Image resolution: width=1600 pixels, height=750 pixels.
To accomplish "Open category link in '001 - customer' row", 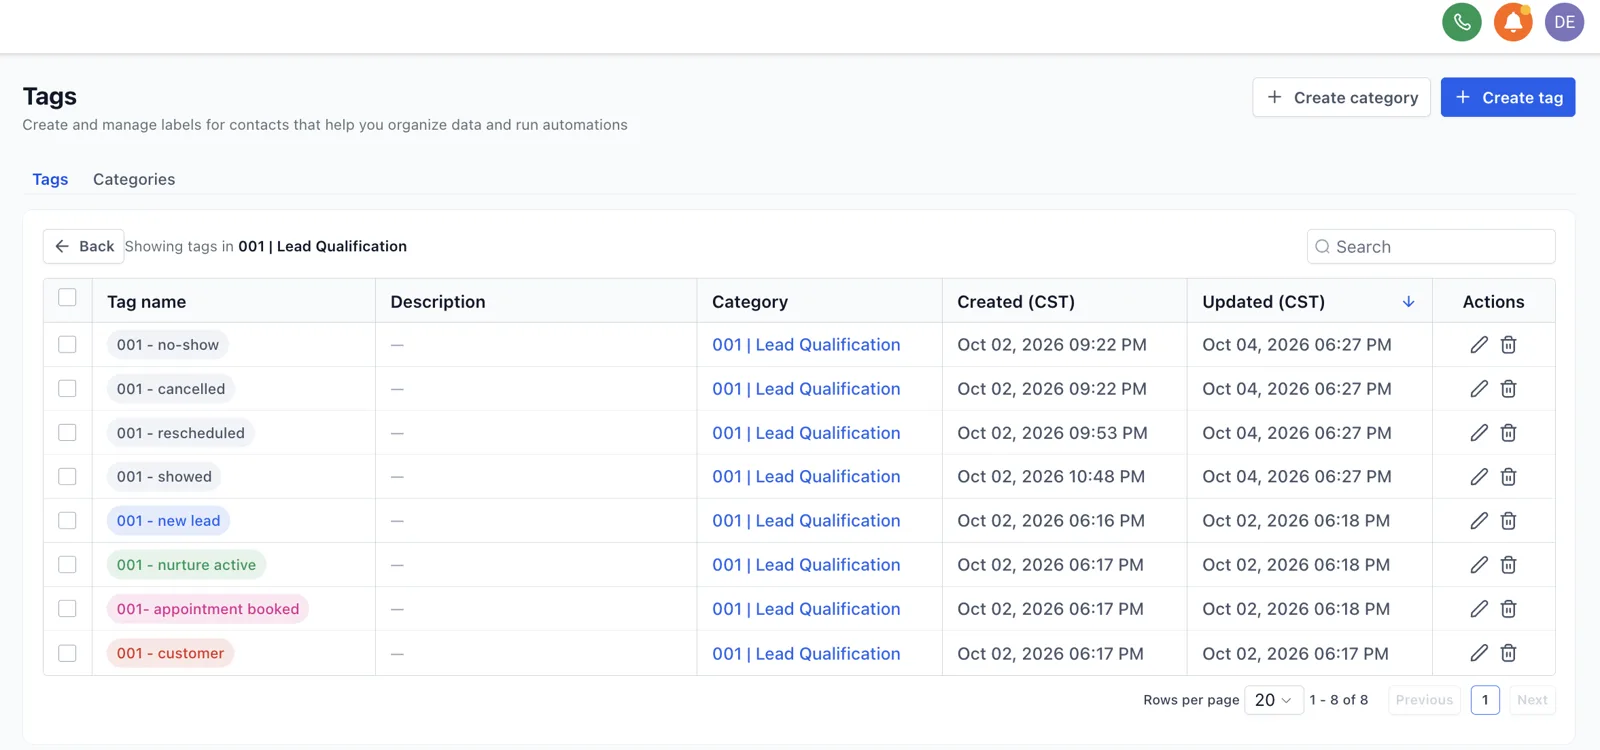I will (x=806, y=654).
